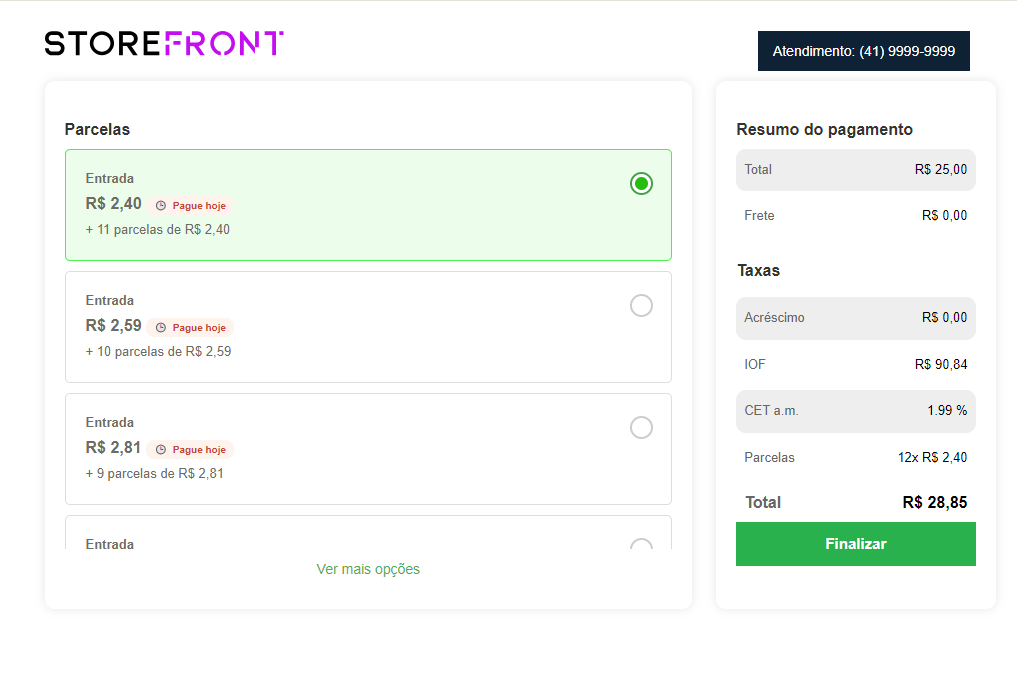Image resolution: width=1017 pixels, height=675 pixels.
Task: Click the clock icon beside R$ 2,40
Action: 161,206
